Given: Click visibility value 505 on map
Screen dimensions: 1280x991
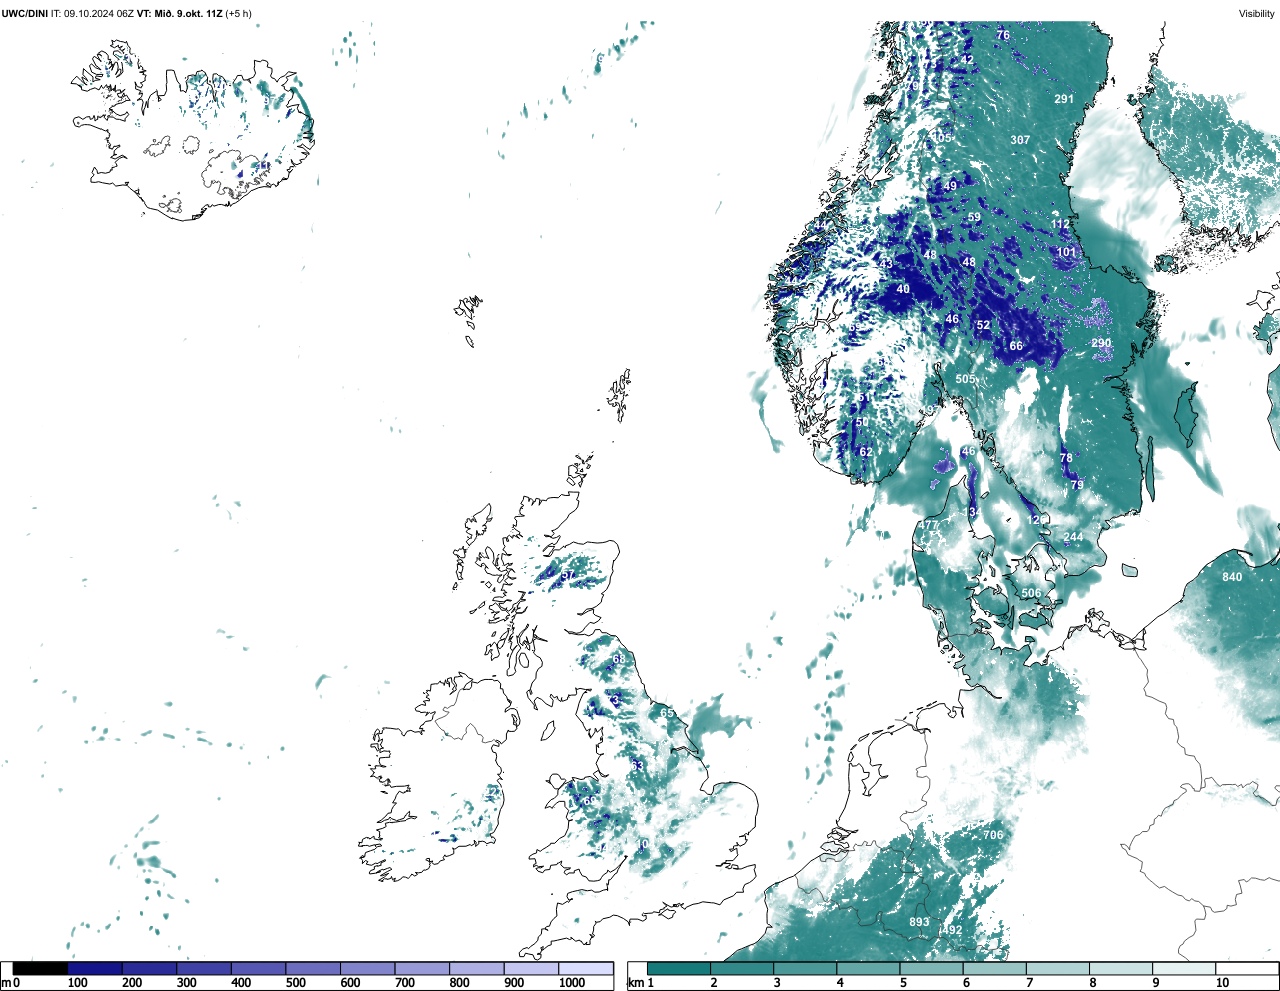Looking at the screenshot, I should pos(965,379).
